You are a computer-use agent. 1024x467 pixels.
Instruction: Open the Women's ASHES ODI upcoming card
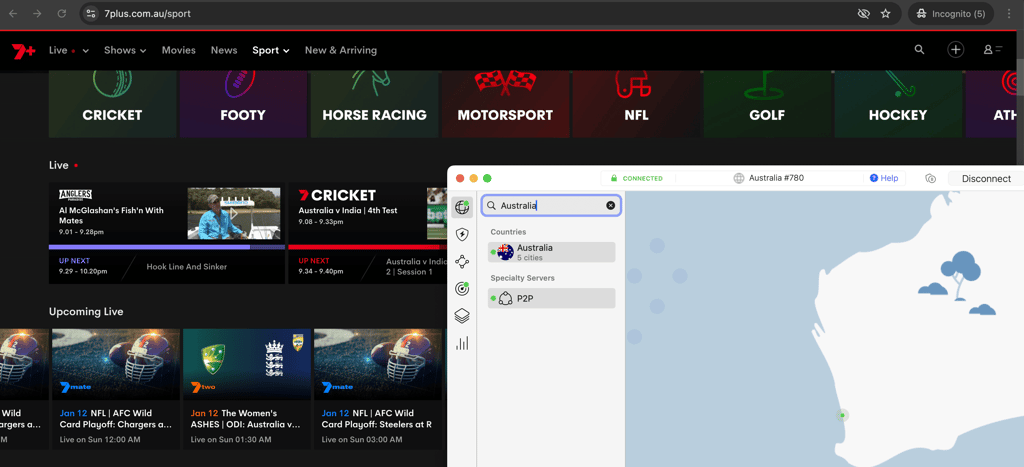pyautogui.click(x=246, y=389)
